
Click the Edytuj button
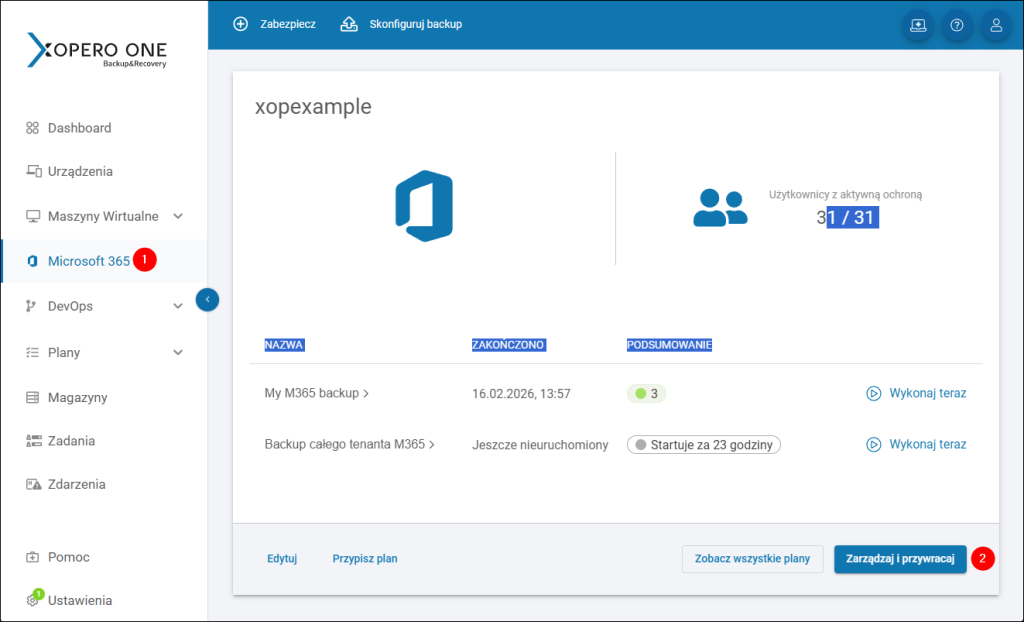(x=281, y=559)
